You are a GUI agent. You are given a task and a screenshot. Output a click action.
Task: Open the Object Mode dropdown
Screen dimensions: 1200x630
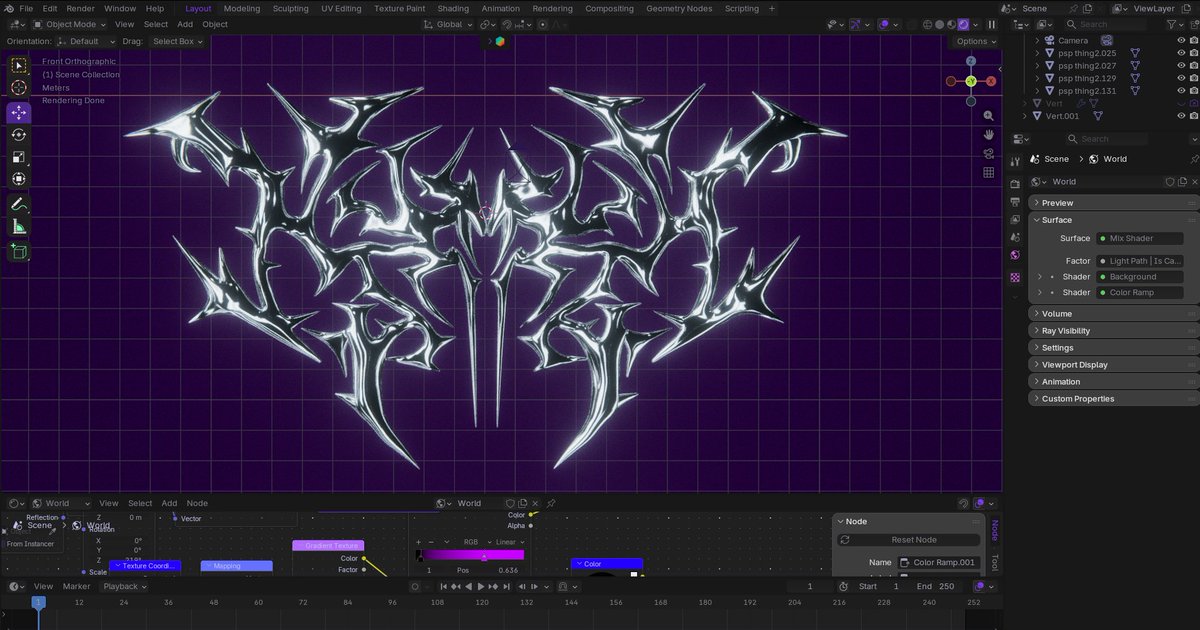(x=70, y=24)
